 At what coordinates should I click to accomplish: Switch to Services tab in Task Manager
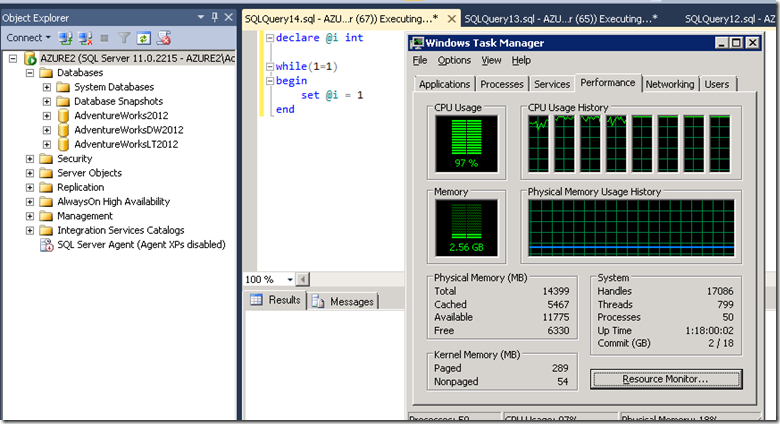tap(552, 84)
